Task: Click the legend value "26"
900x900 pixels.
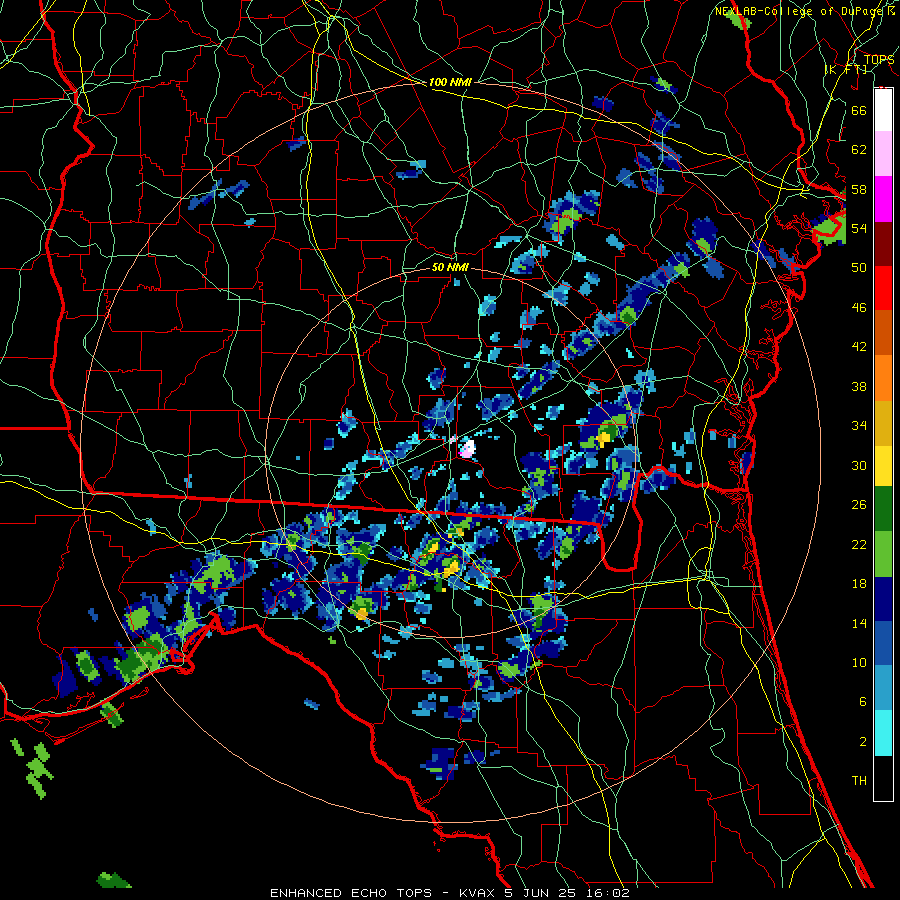Action: coord(859,505)
